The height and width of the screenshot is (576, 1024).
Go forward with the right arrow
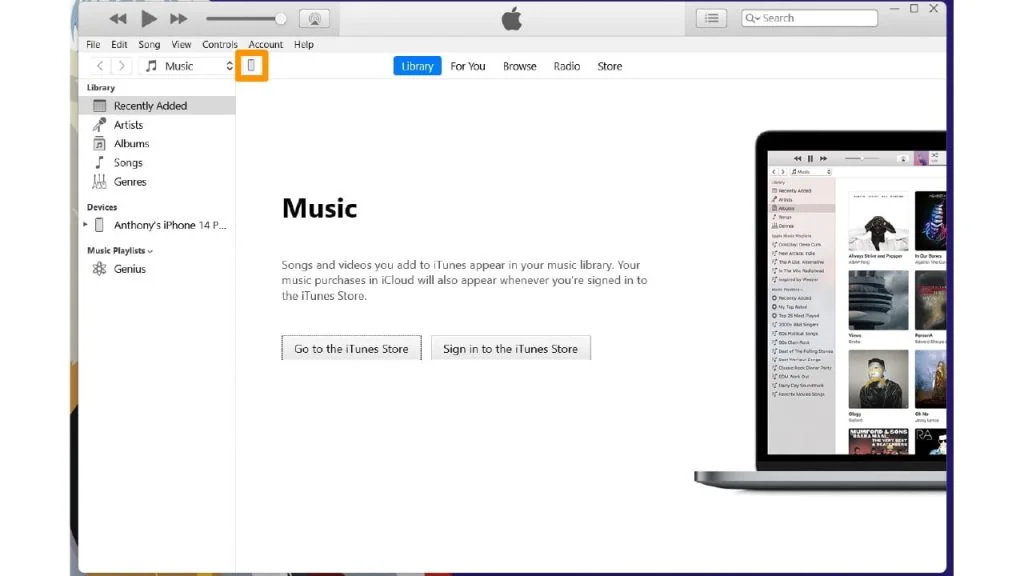[x=121, y=66]
